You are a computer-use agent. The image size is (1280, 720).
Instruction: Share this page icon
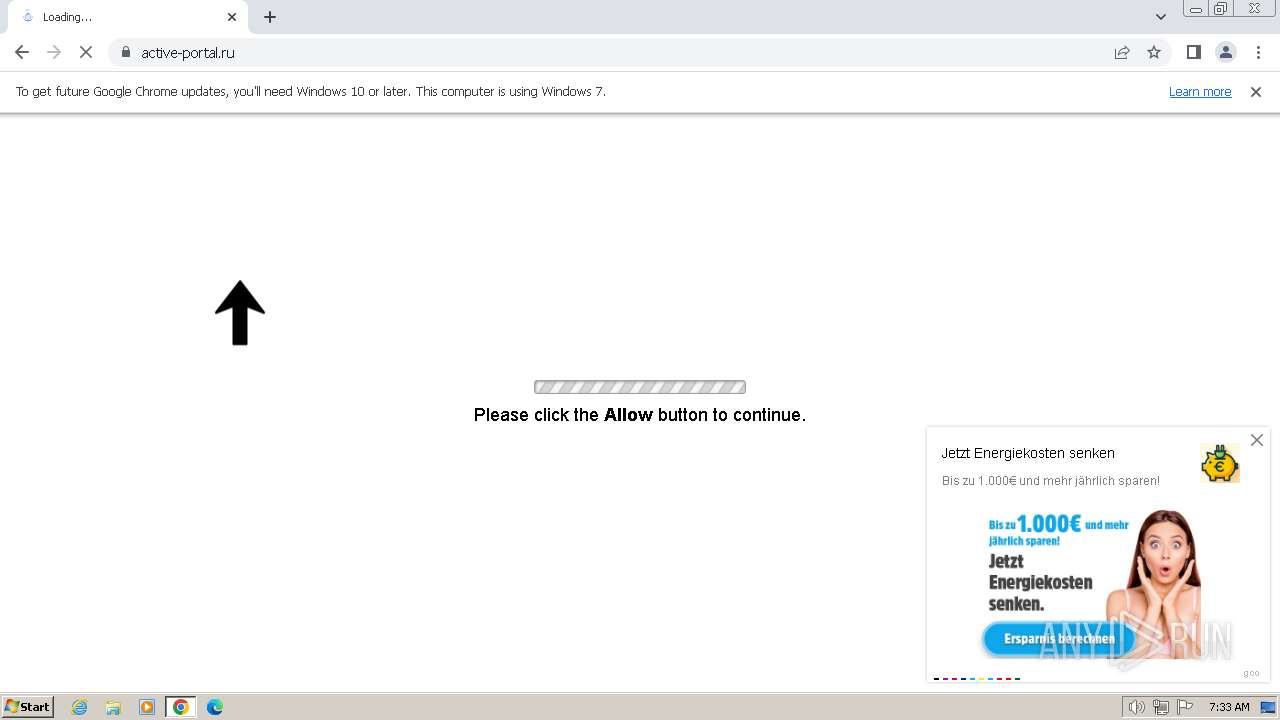pyautogui.click(x=1122, y=52)
